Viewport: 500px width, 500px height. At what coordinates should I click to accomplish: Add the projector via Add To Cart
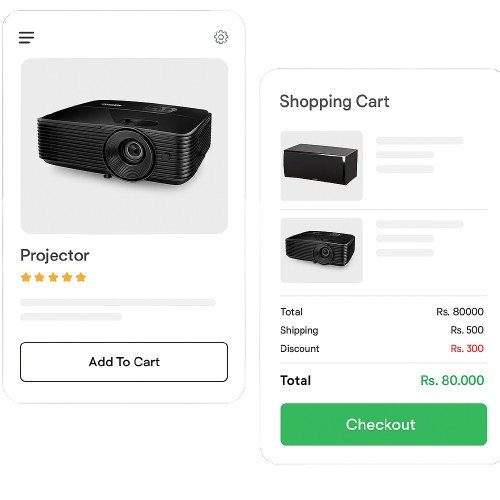124,362
